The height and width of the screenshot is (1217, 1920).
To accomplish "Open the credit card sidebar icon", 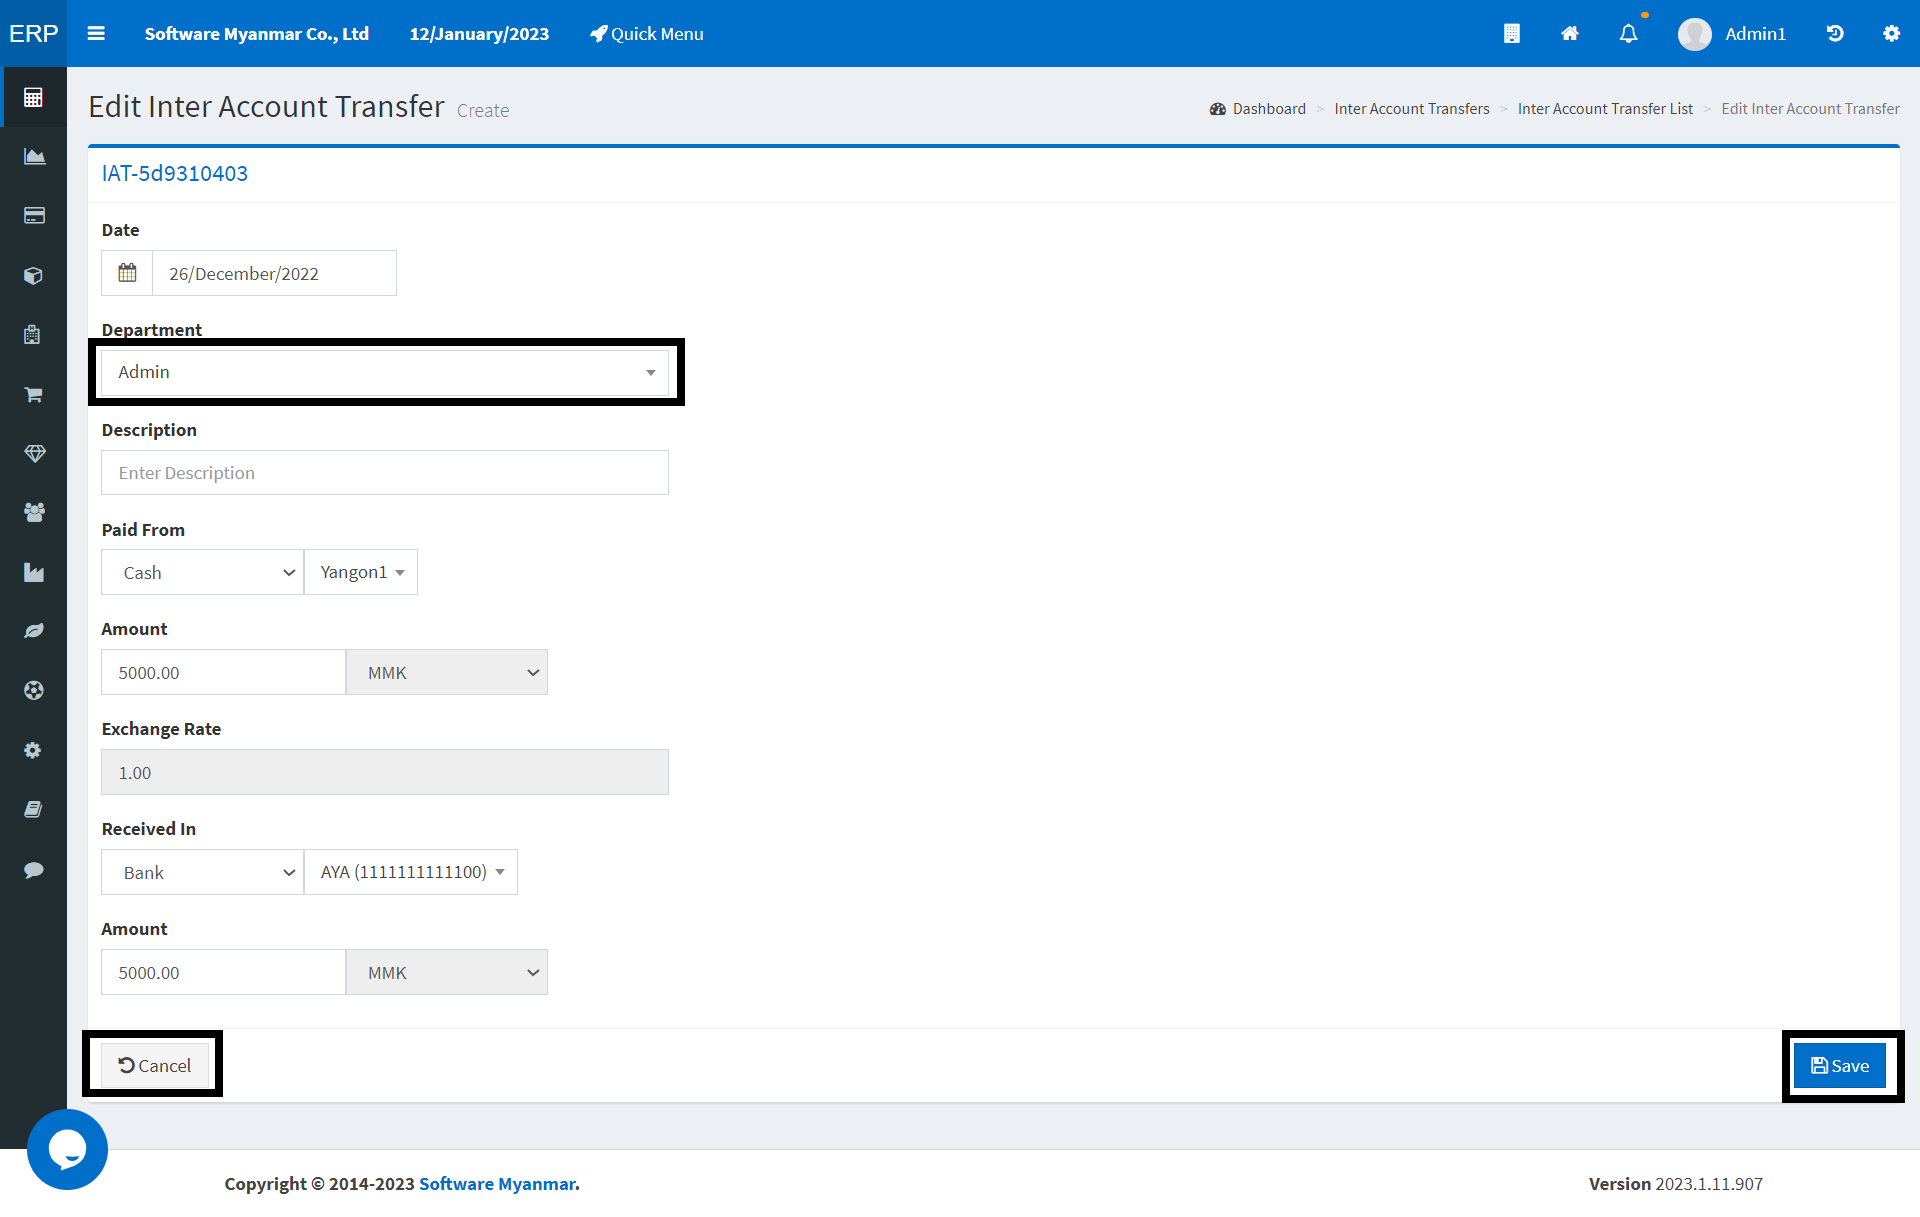I will point(33,216).
